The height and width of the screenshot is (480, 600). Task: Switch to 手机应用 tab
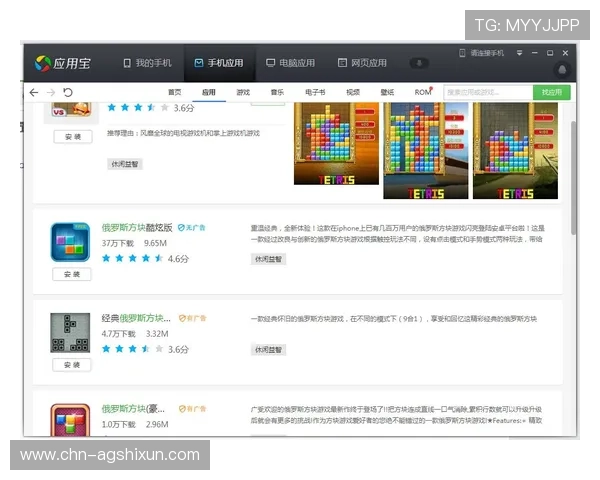(x=219, y=63)
